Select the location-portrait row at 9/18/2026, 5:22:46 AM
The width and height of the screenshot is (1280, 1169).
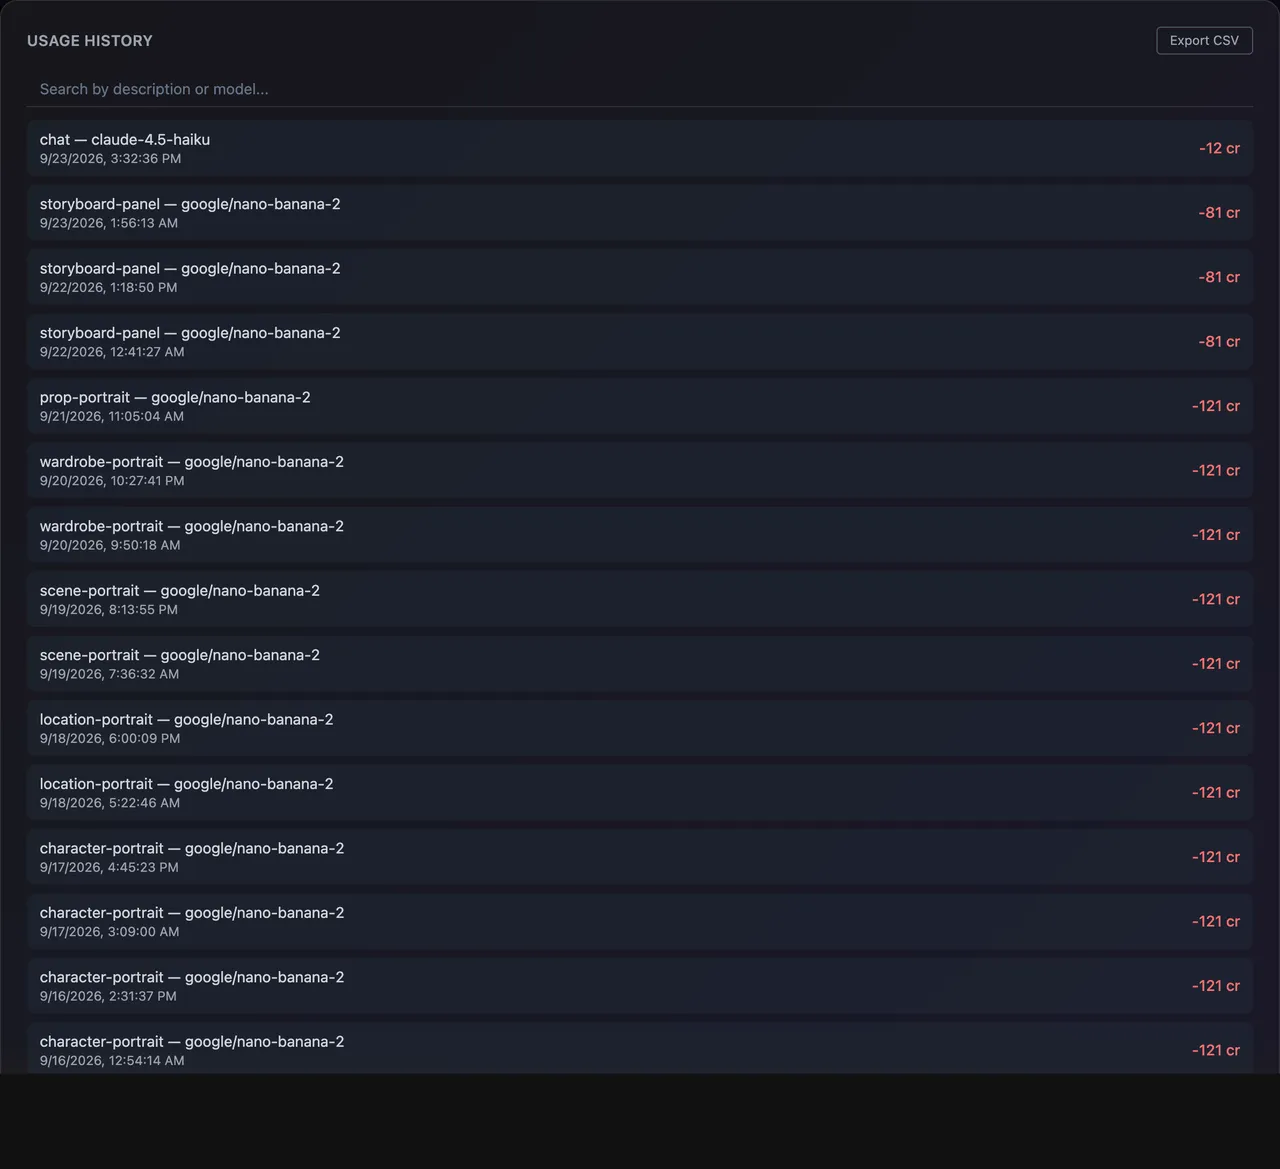(x=640, y=793)
